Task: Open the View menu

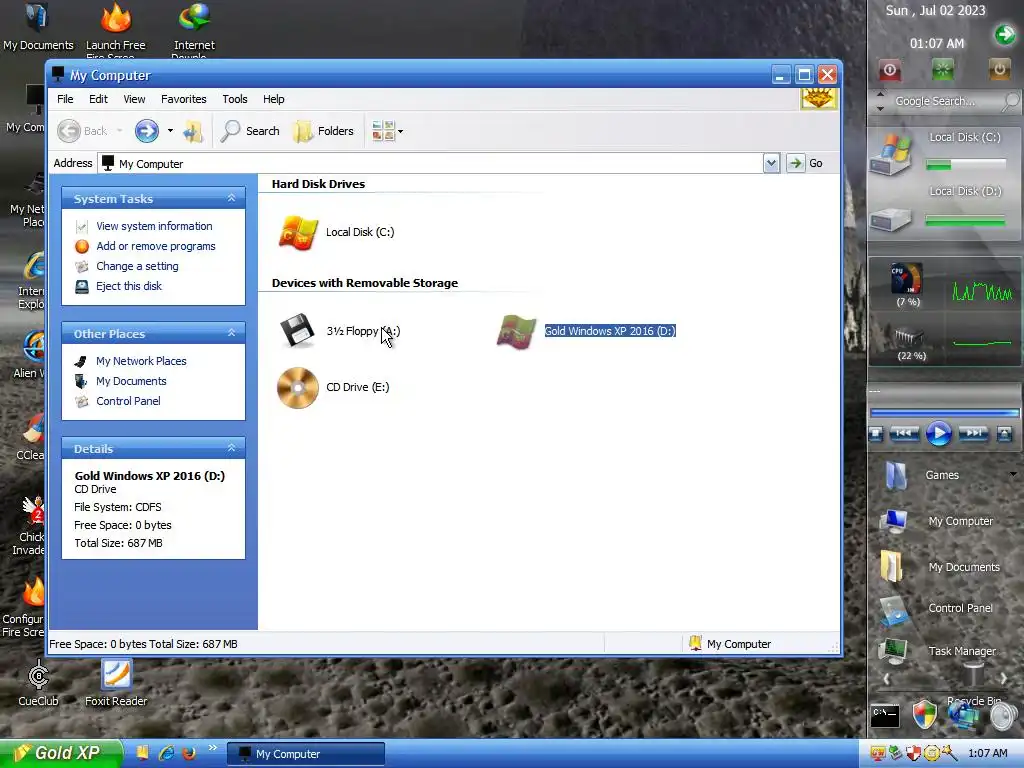Action: point(135,99)
